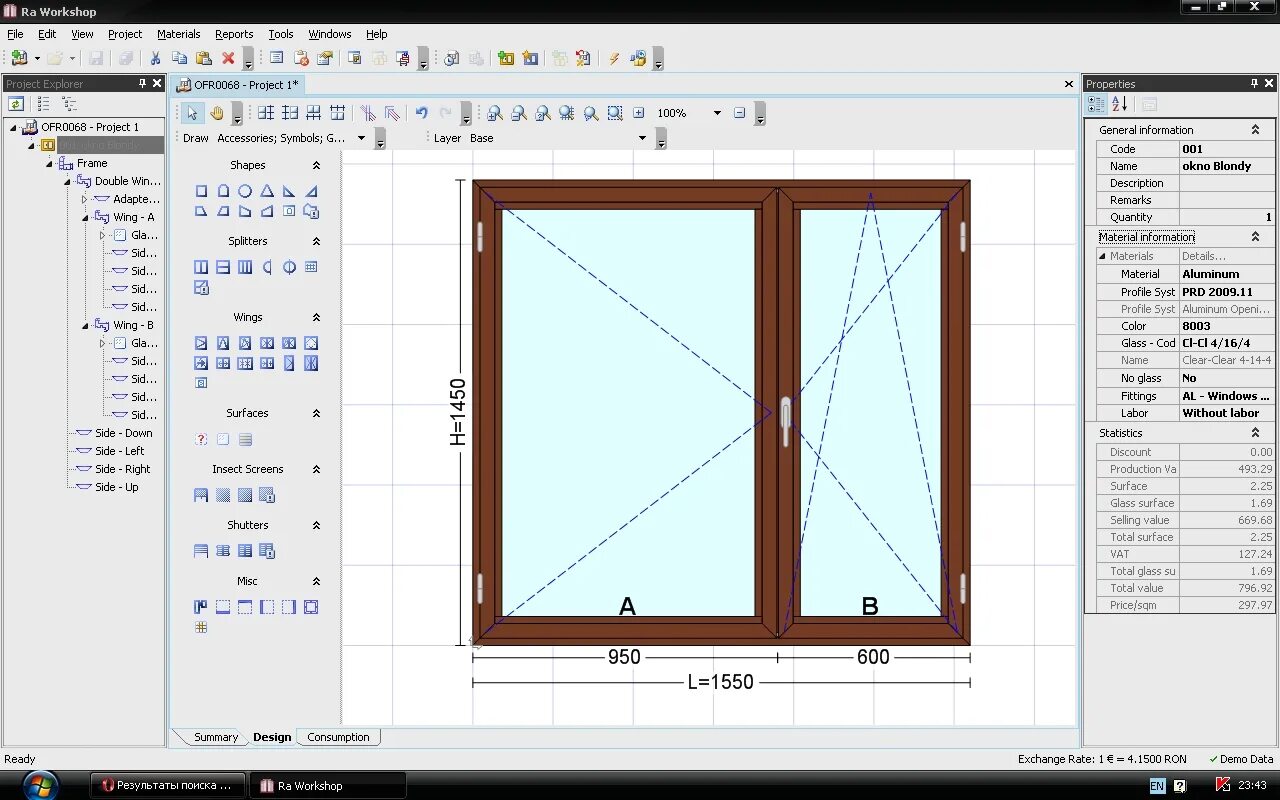This screenshot has height=800, width=1280.
Task: Open the Reports menu
Action: click(x=234, y=34)
